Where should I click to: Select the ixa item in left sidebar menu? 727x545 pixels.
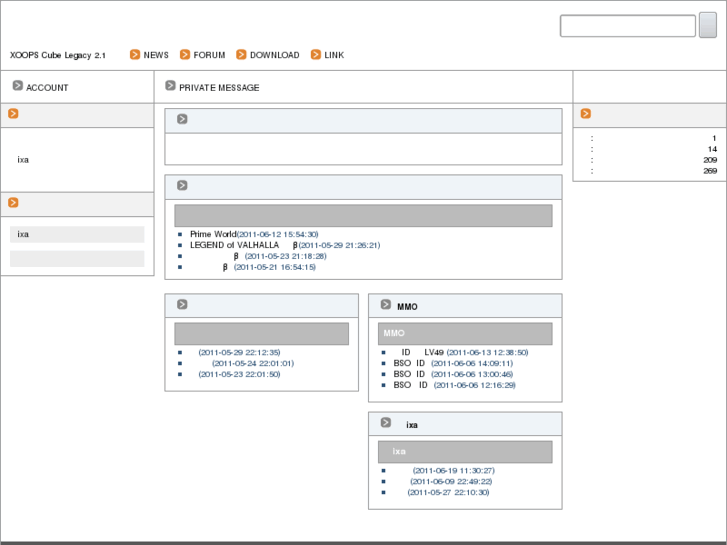coord(77,234)
